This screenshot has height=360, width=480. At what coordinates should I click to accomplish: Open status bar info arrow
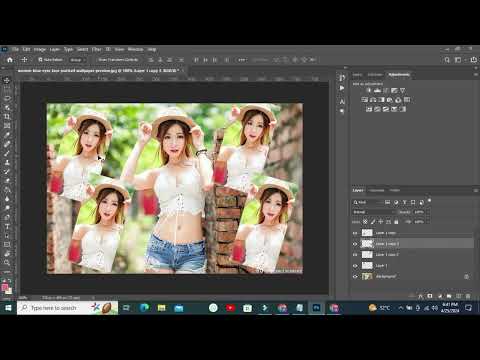(93, 297)
